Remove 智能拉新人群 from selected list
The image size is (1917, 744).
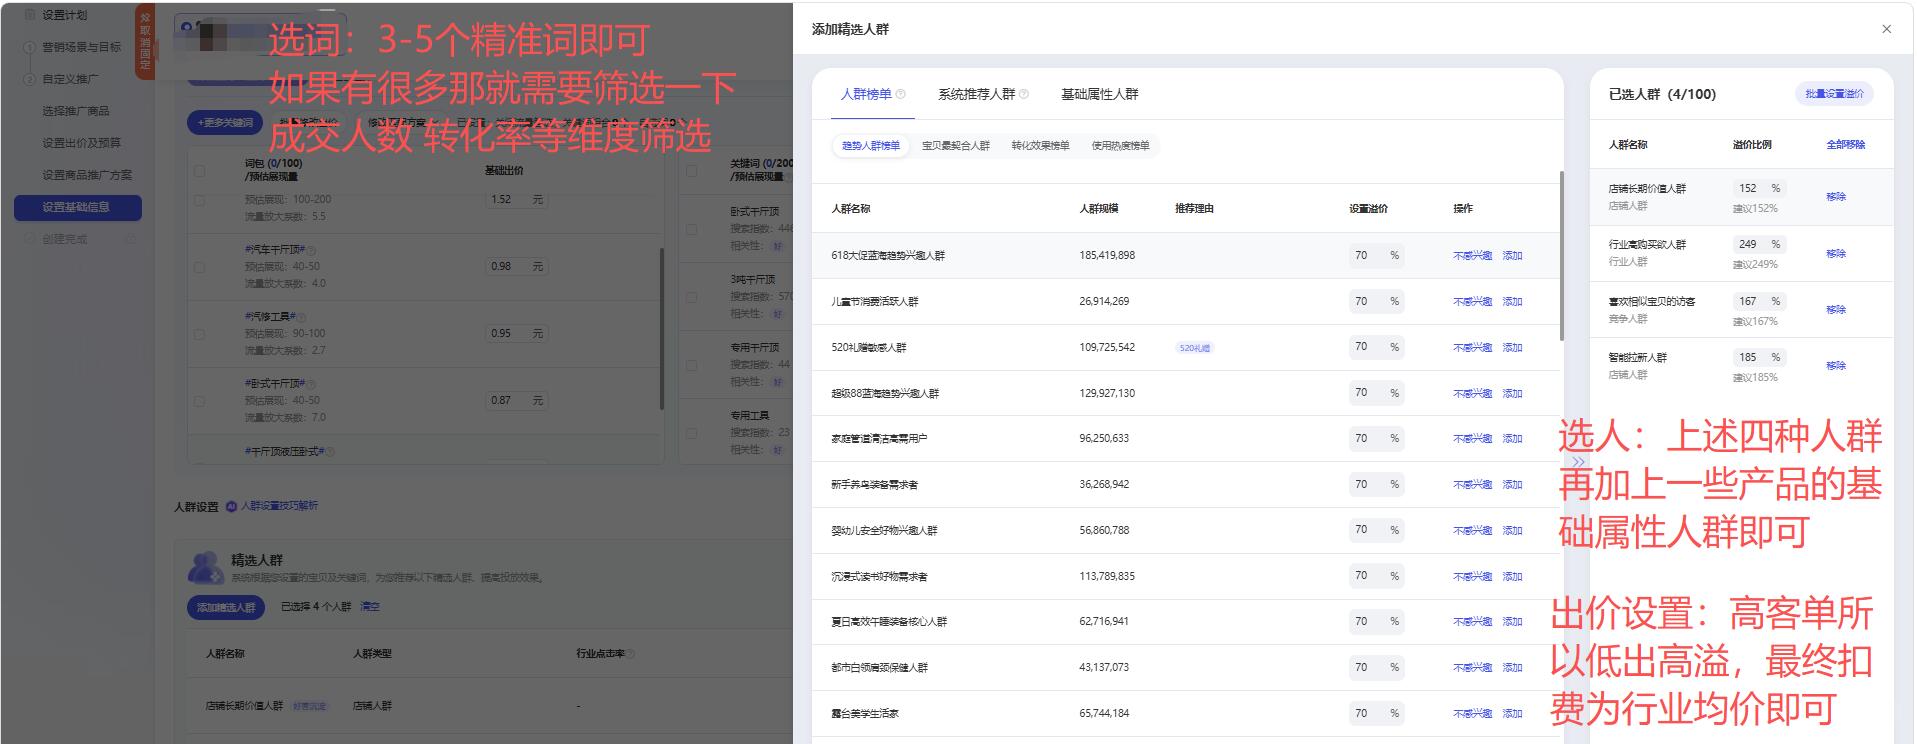[x=1836, y=366]
